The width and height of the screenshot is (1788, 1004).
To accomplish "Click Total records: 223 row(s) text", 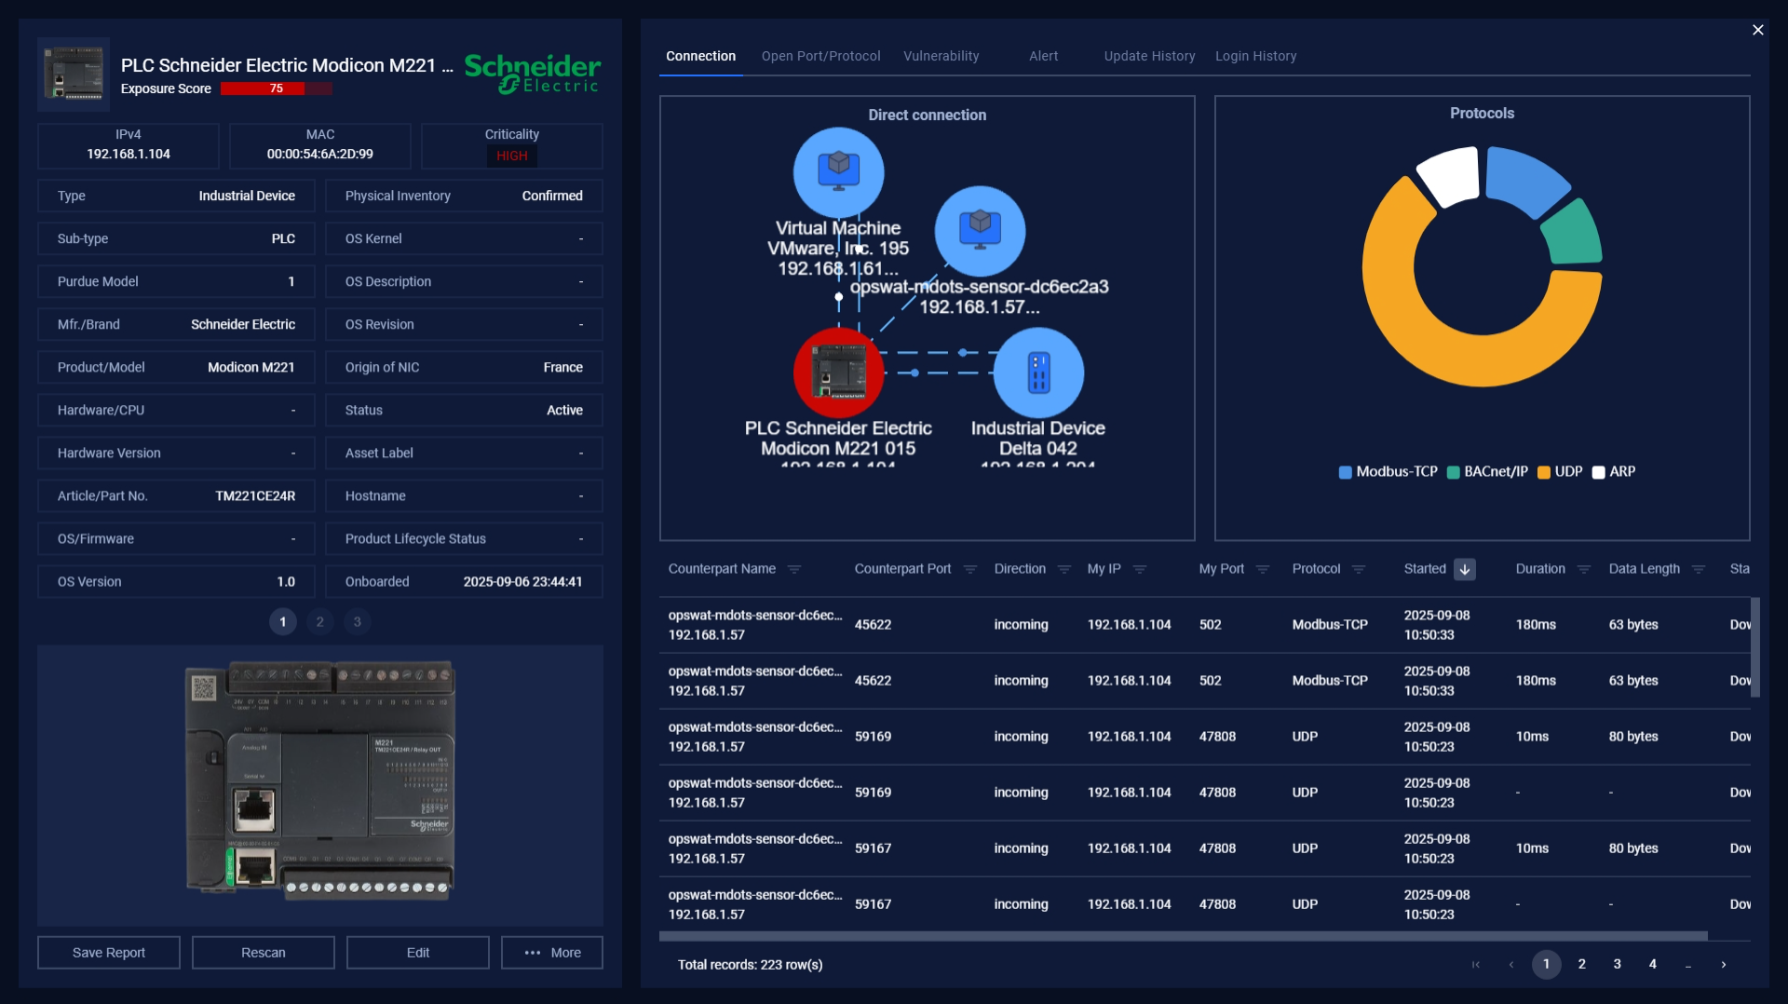I will click(x=750, y=965).
